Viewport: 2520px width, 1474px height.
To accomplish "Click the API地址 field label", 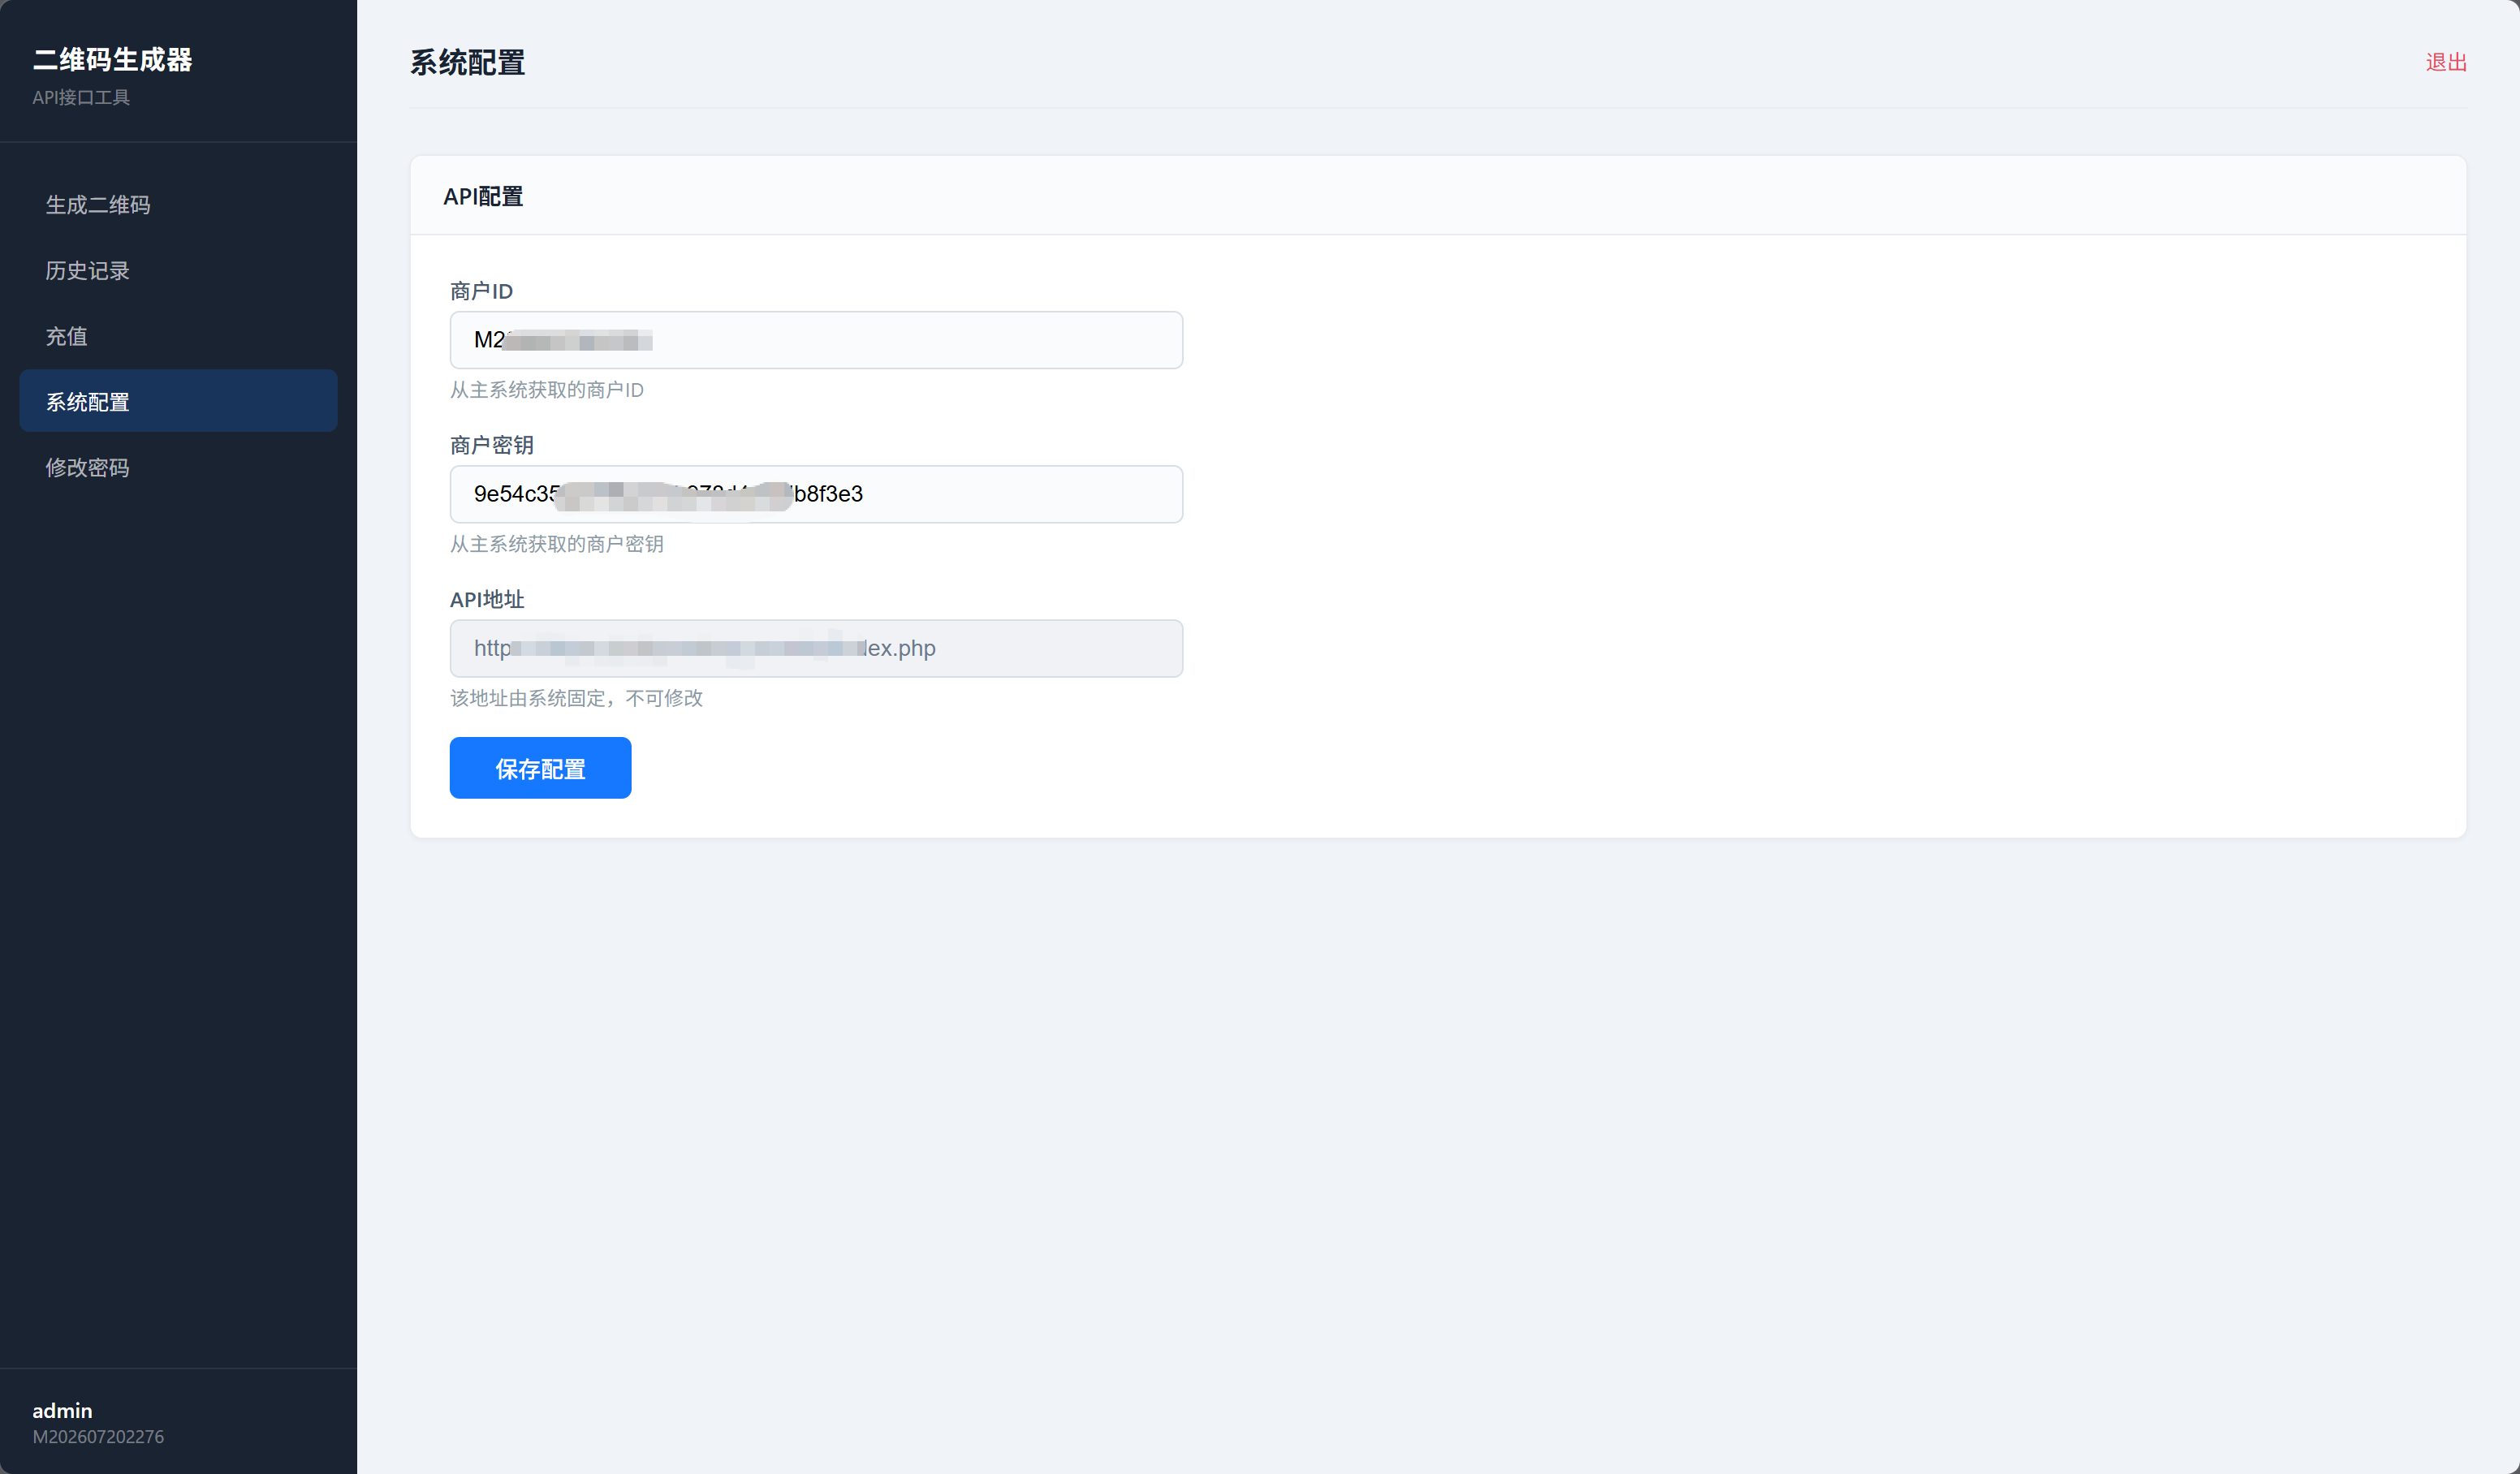I will pyautogui.click(x=487, y=599).
